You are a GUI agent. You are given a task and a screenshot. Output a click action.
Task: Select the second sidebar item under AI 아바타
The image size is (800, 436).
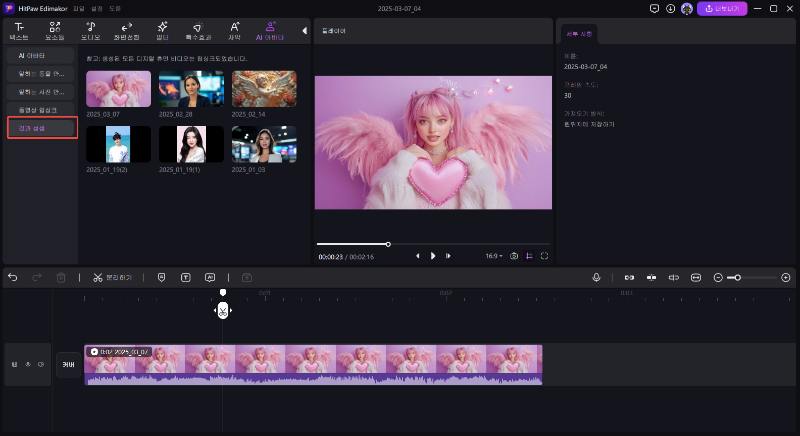click(x=41, y=74)
